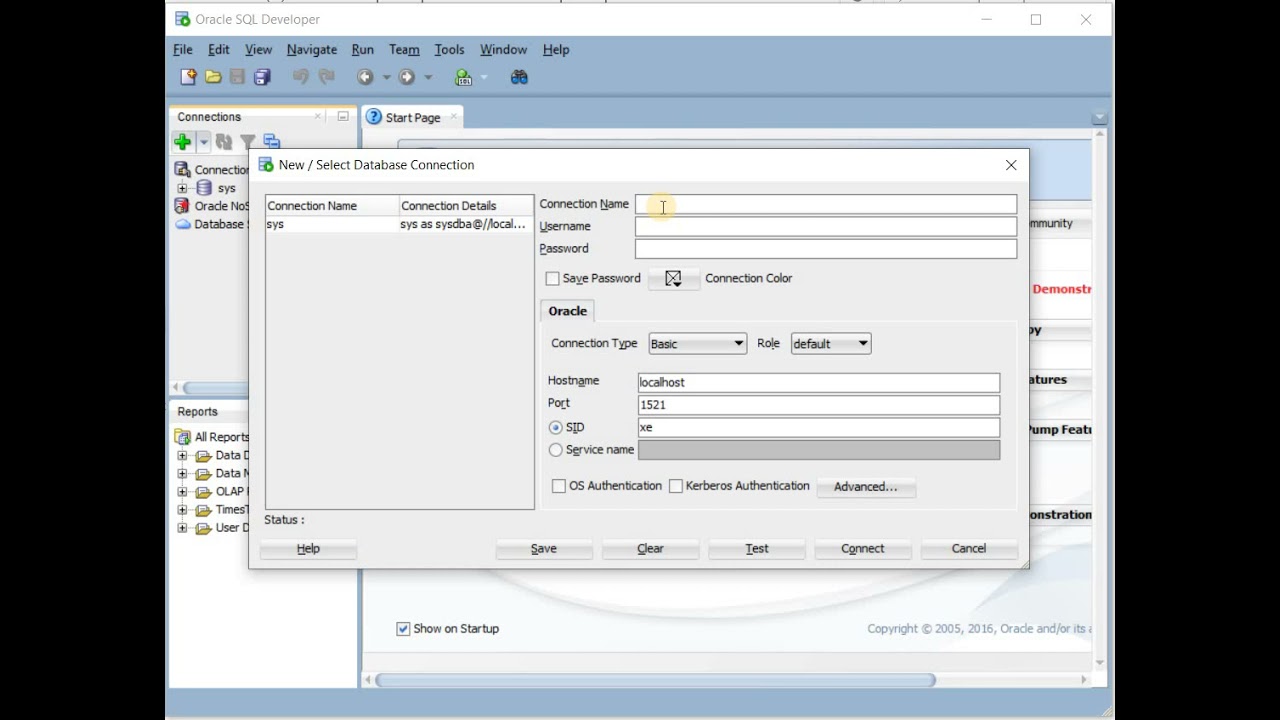Click the All Reports icon
This screenshot has width=1280, height=720.
(x=183, y=437)
